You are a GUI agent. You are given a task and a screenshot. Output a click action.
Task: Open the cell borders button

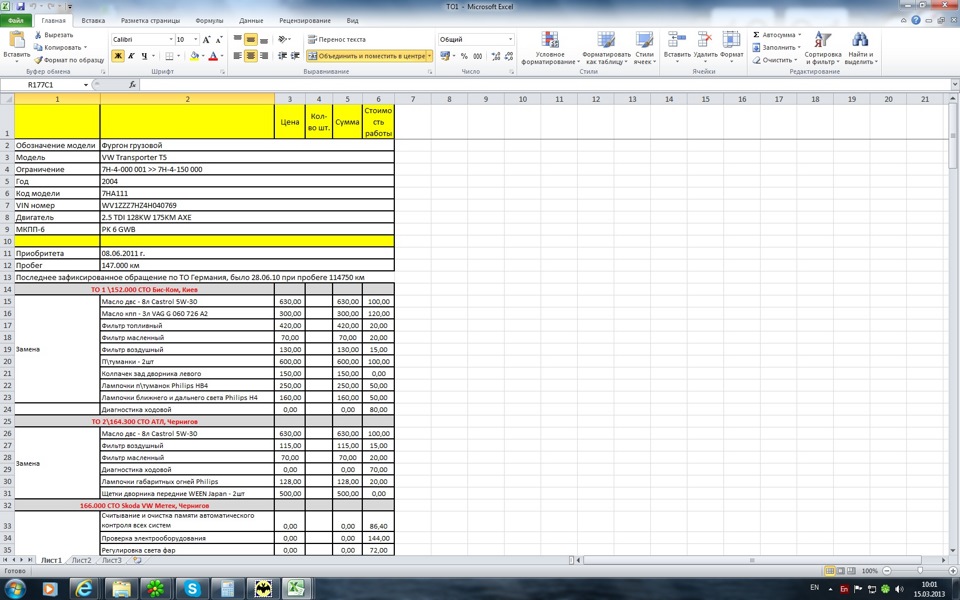(170, 56)
